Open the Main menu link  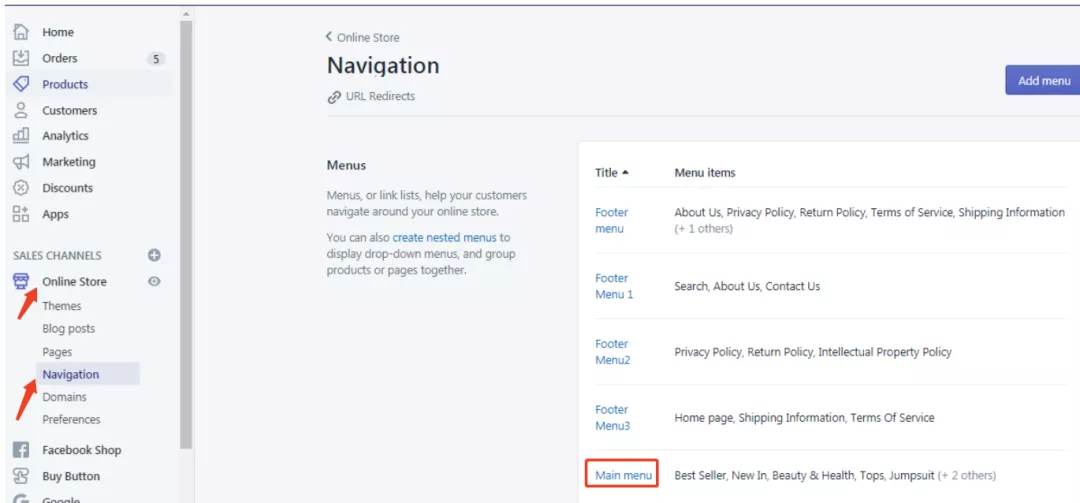point(623,475)
